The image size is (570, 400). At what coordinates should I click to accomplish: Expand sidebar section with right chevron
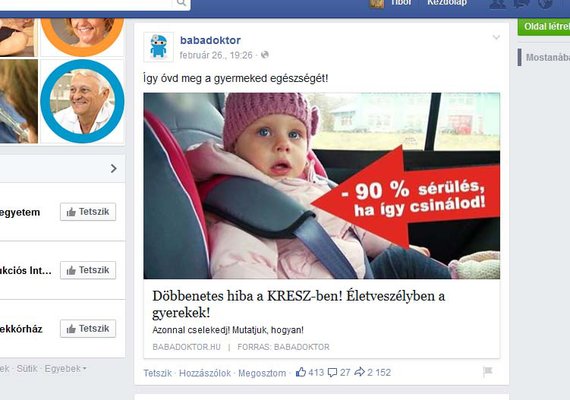114,168
